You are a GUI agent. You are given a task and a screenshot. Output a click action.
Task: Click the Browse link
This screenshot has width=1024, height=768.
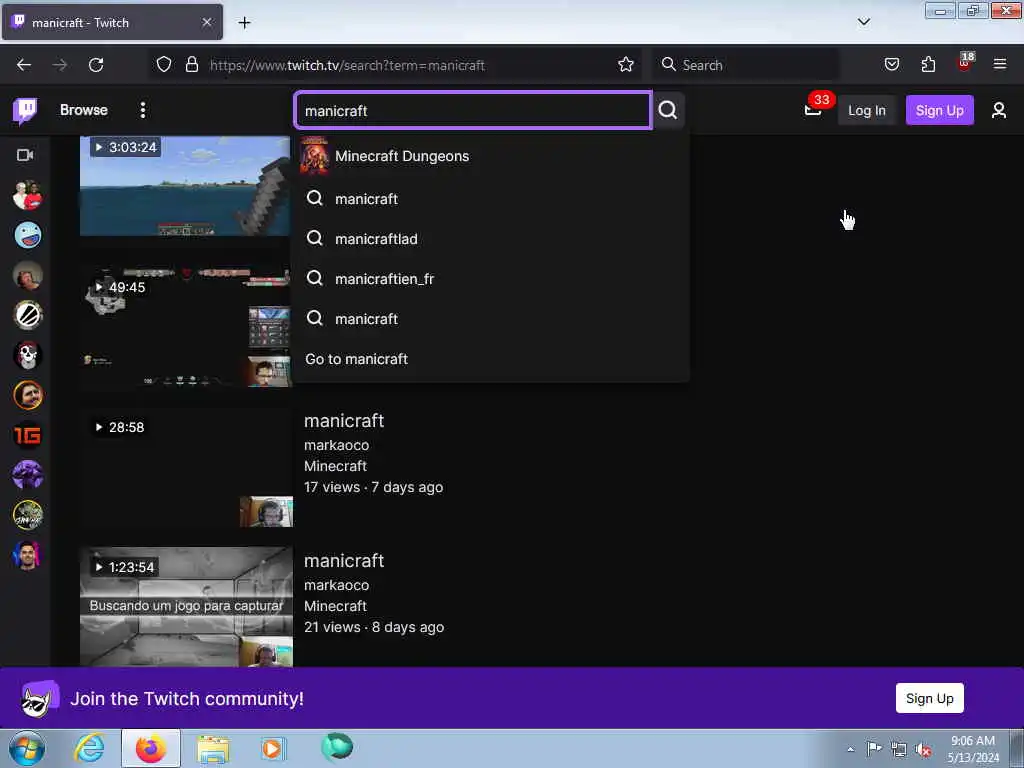pos(84,110)
